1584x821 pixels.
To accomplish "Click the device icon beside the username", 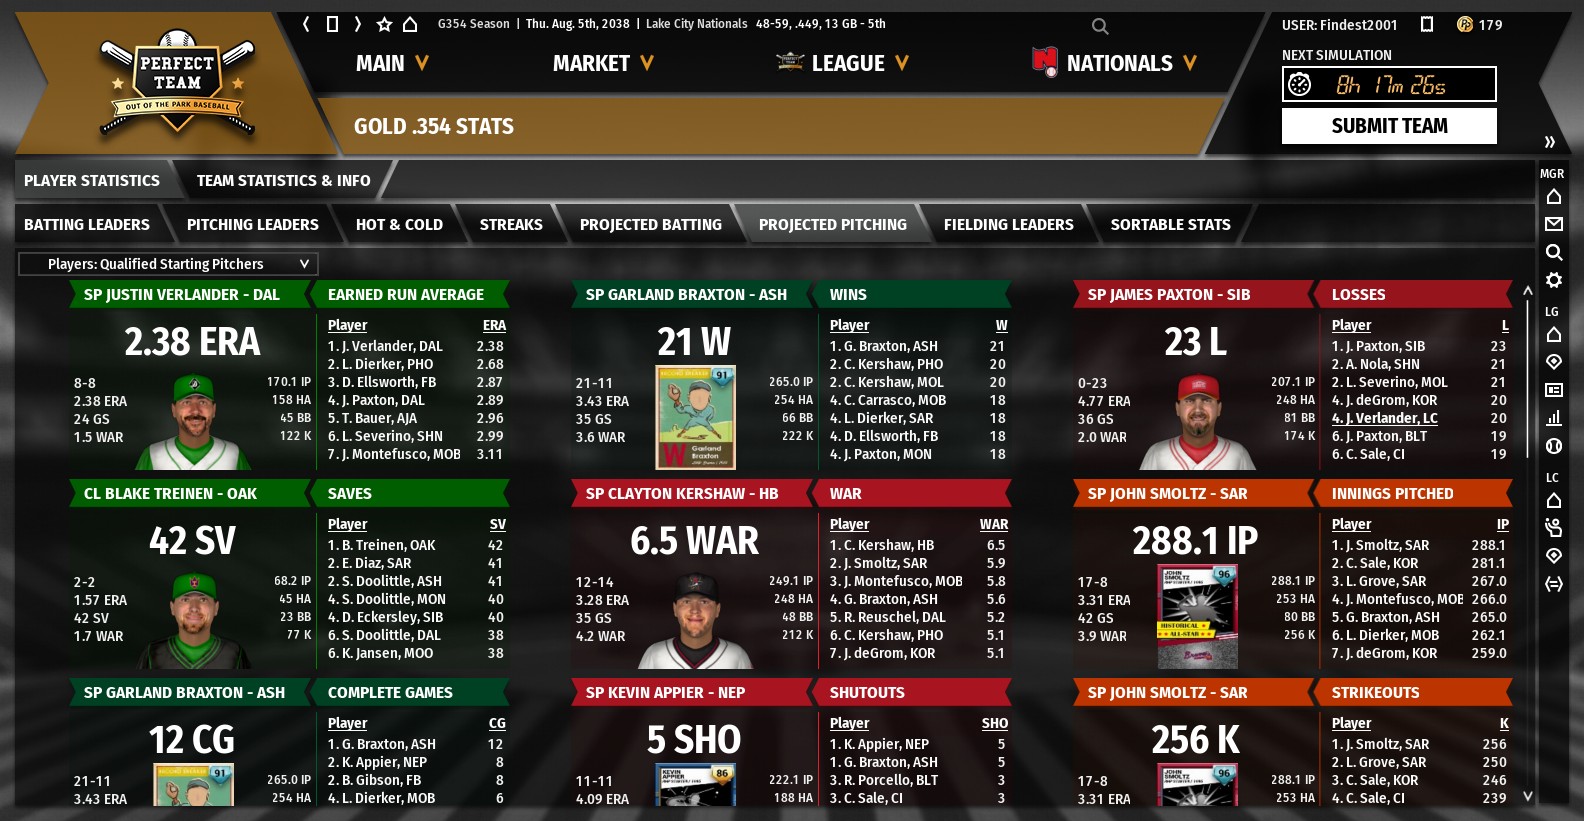I will [x=1427, y=24].
